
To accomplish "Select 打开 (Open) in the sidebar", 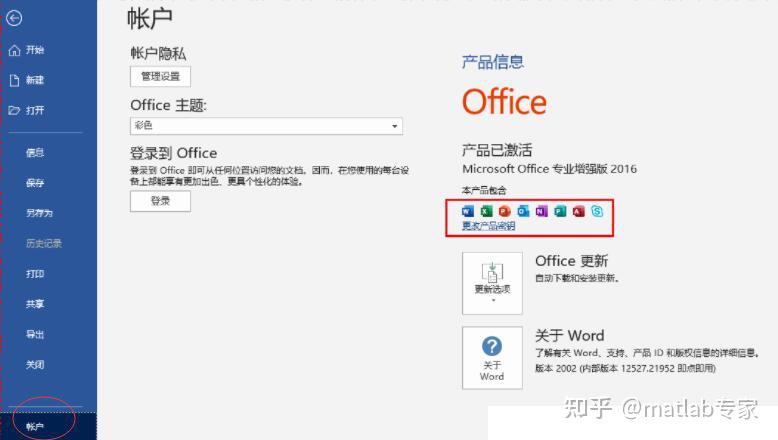I will click(35, 110).
